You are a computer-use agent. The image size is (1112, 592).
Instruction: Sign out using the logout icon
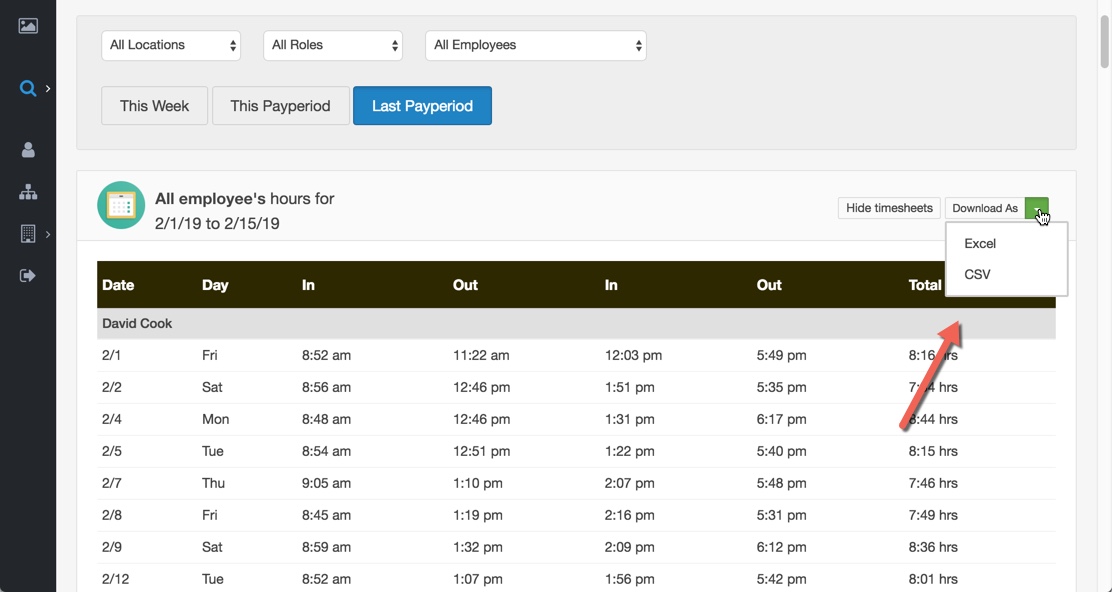28,275
